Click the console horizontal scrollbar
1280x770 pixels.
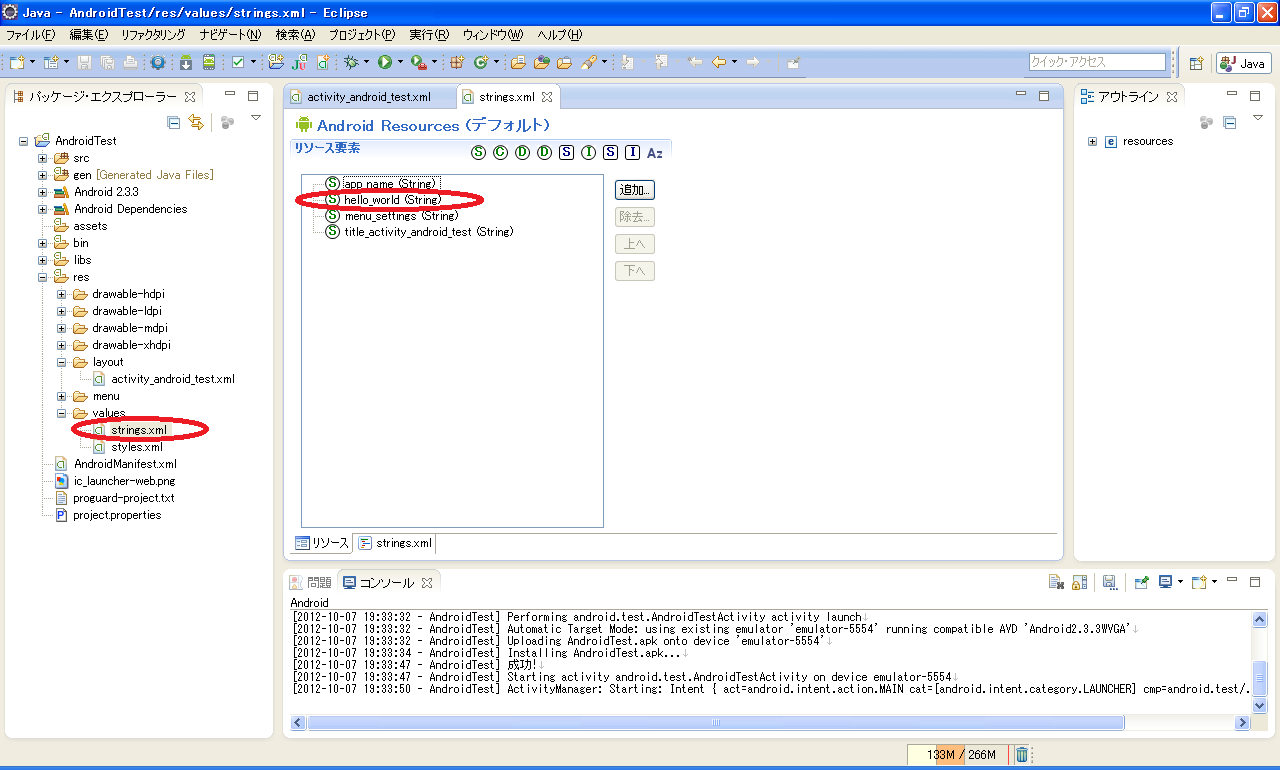pyautogui.click(x=715, y=723)
